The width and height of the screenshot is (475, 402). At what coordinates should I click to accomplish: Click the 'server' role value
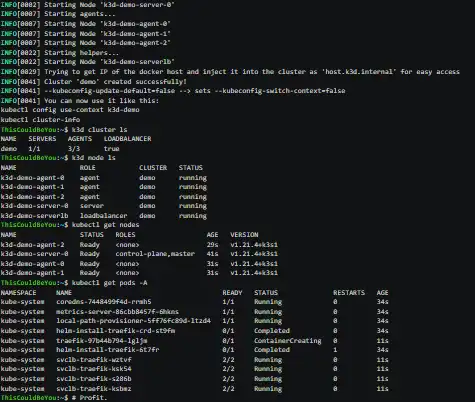click(x=92, y=206)
